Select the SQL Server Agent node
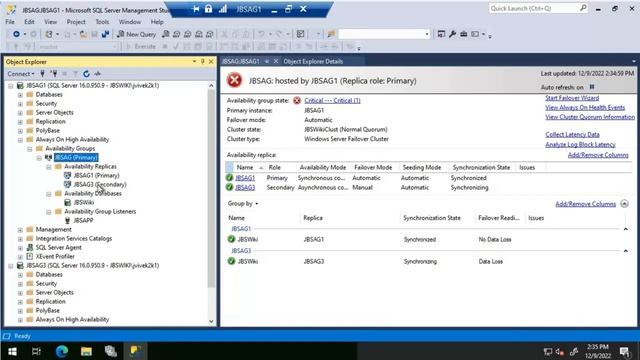 [x=58, y=247]
